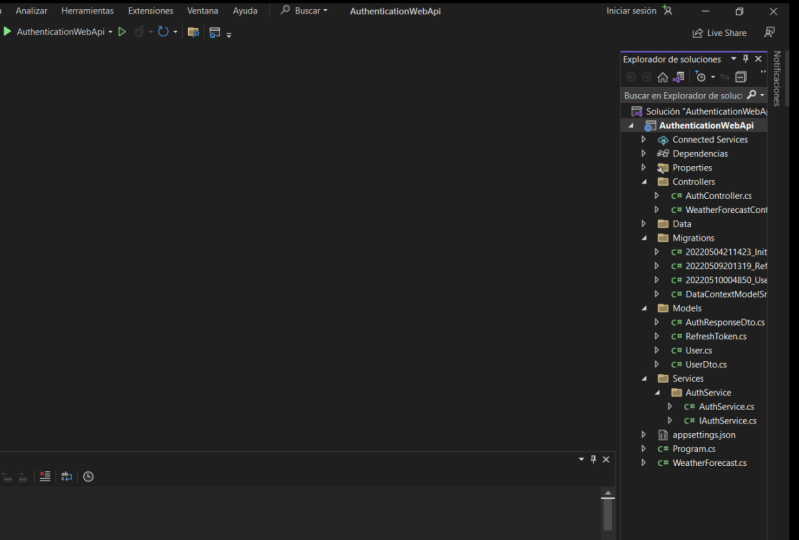Viewport: 799px width, 540px height.
Task: Open the feedback icon beside Live Share
Action: [x=769, y=33]
